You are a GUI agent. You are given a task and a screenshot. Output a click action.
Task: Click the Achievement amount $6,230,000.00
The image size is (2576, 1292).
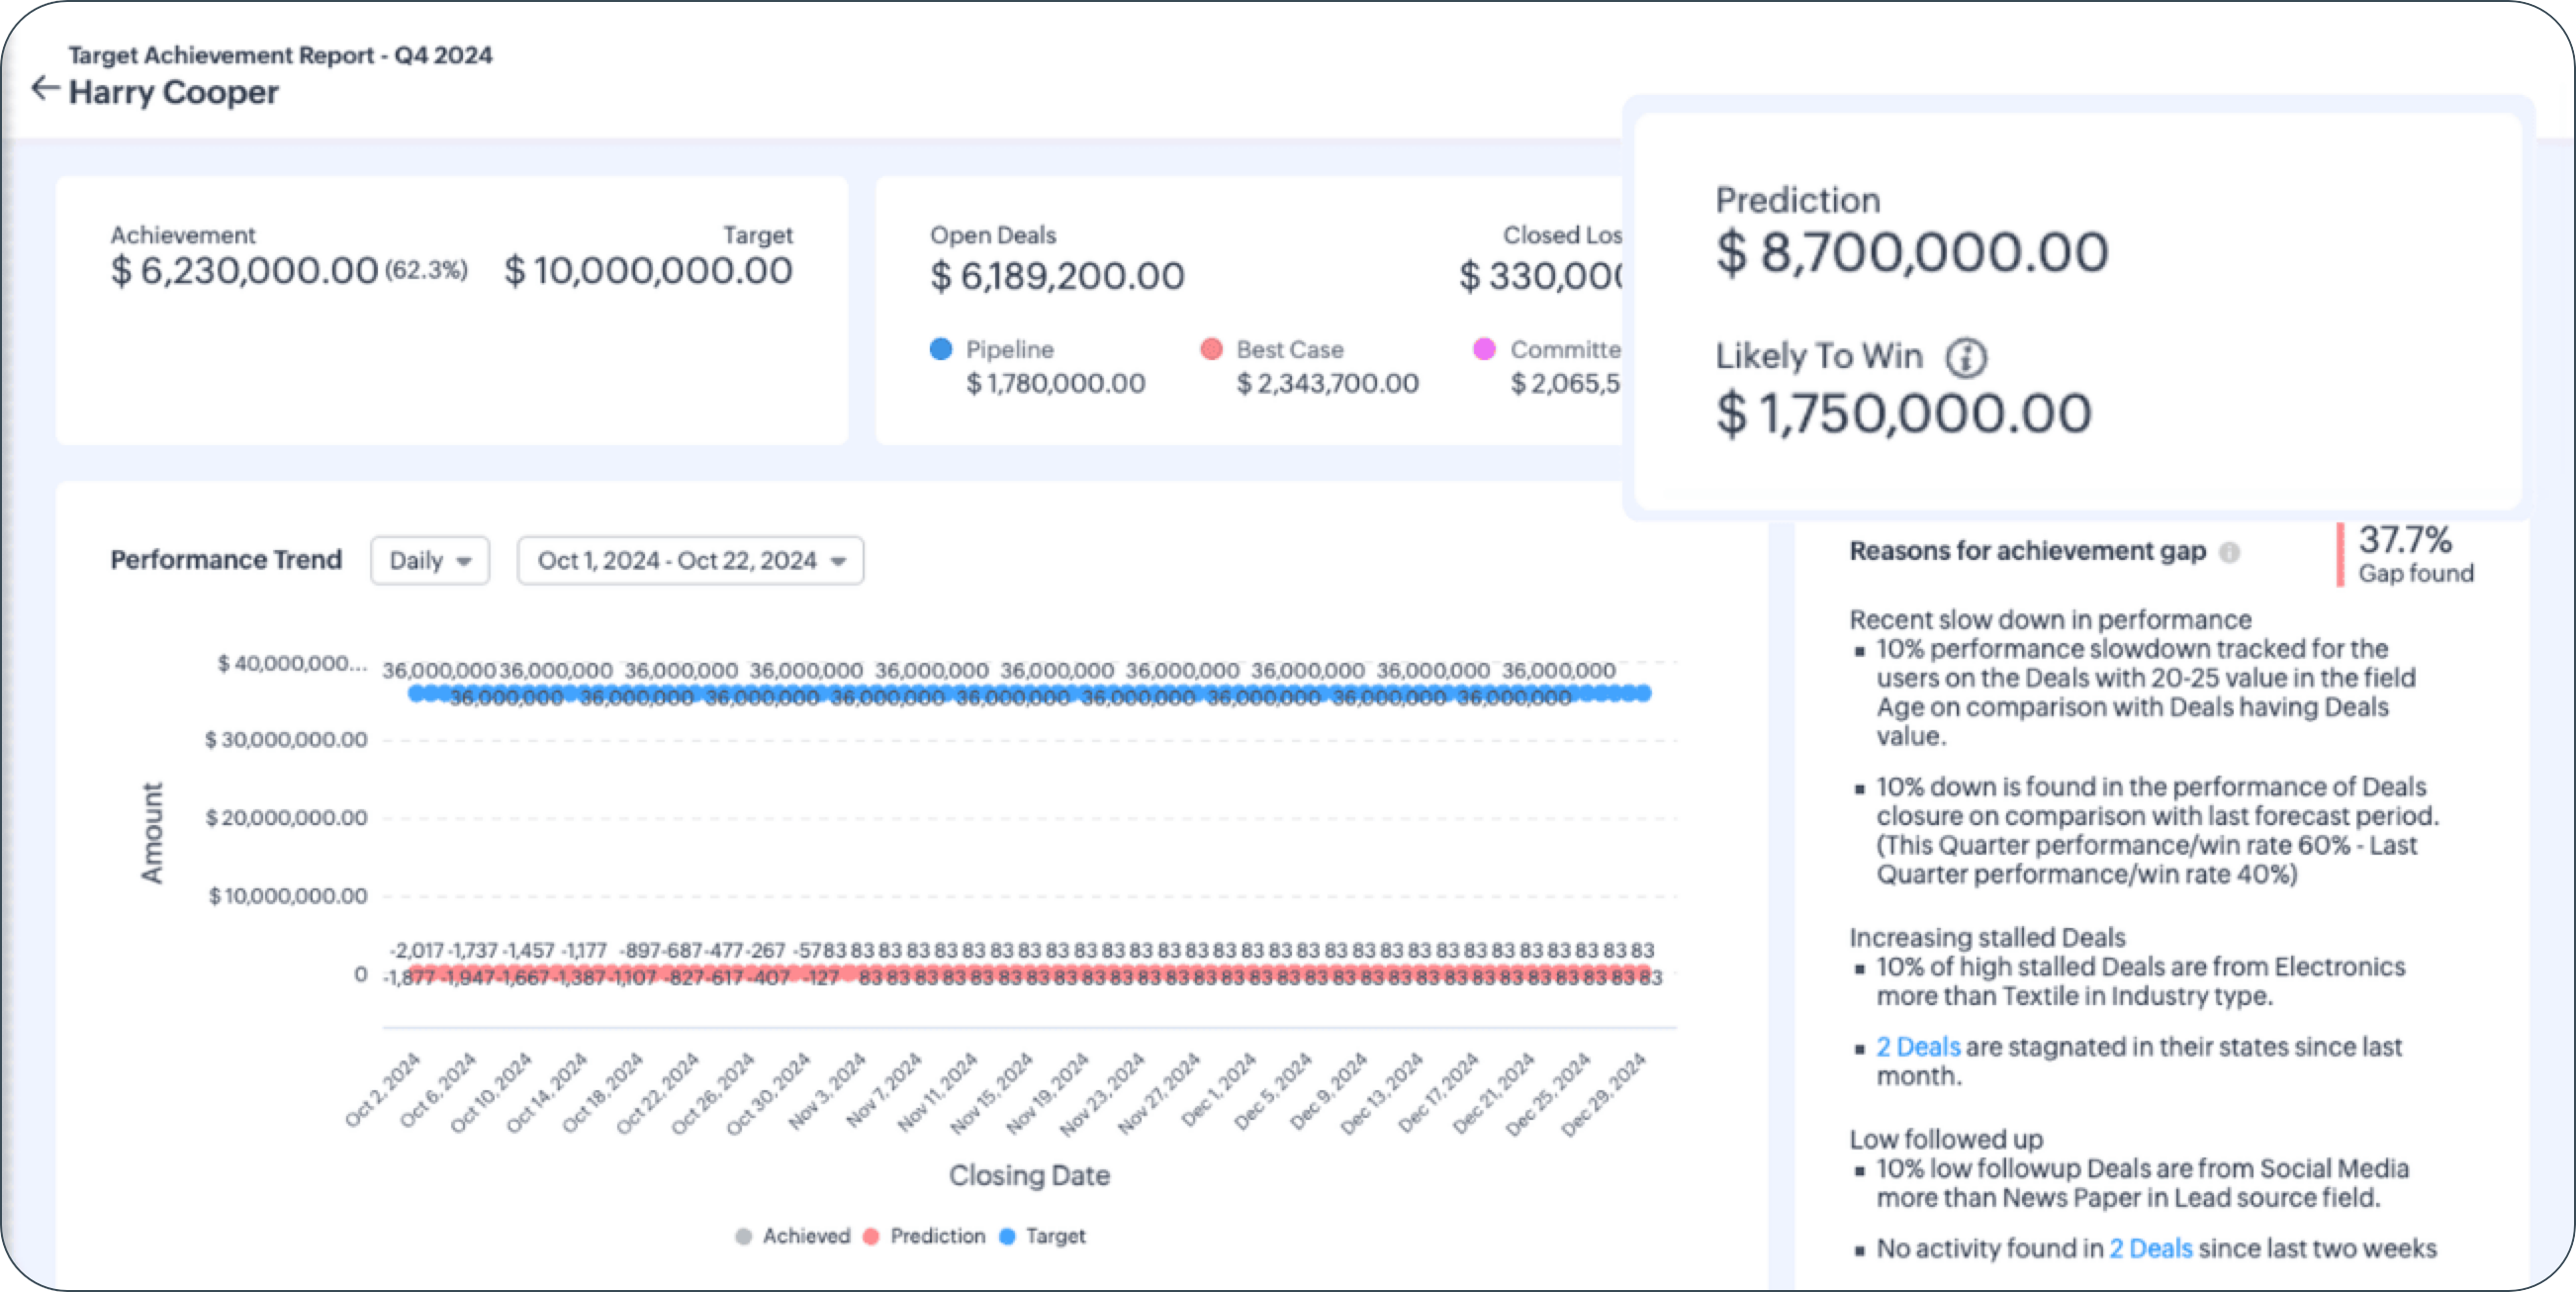coord(244,270)
